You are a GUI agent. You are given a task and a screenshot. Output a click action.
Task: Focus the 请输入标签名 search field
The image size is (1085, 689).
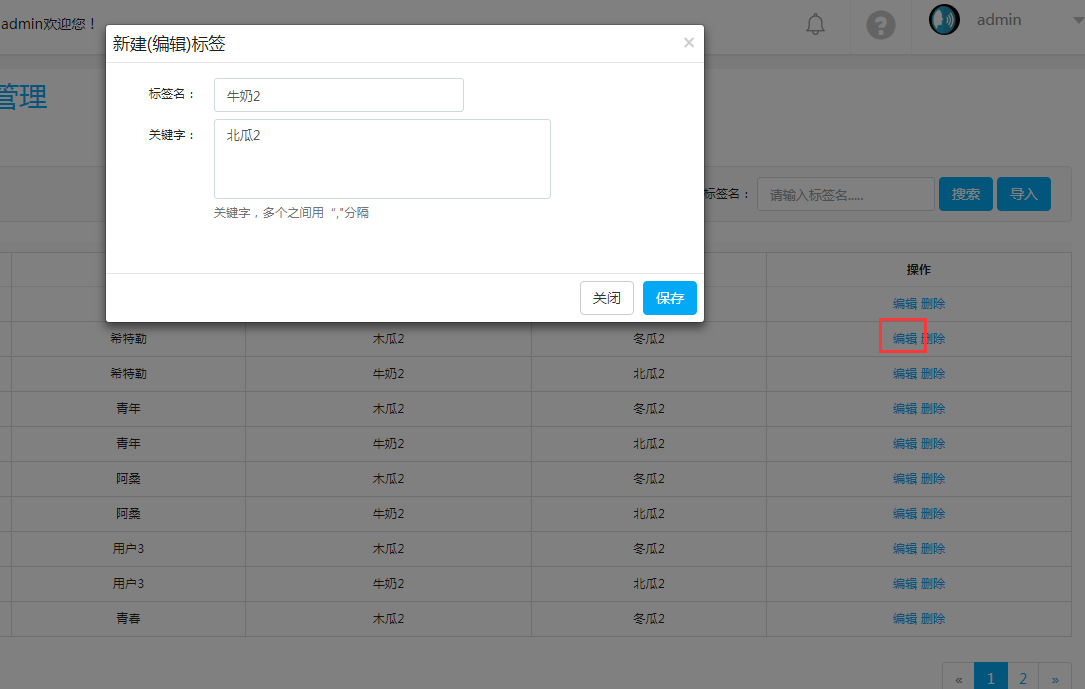click(845, 194)
